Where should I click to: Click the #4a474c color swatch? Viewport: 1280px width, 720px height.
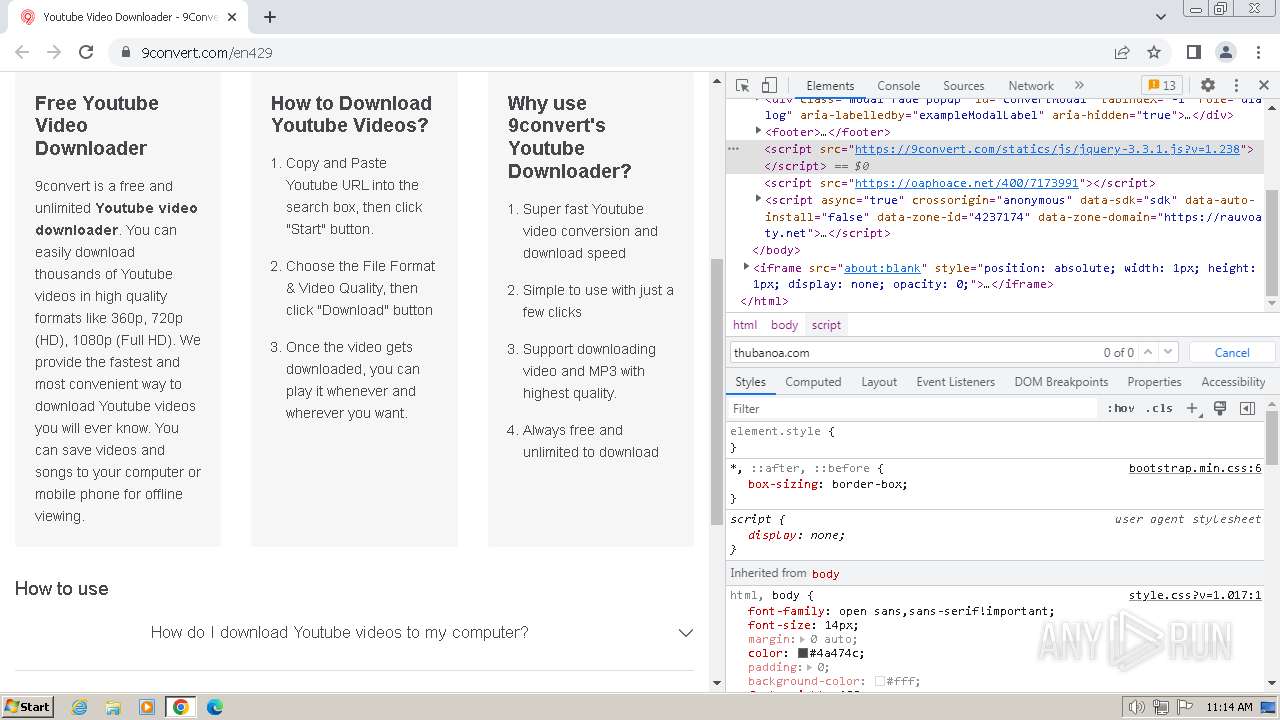(x=802, y=653)
